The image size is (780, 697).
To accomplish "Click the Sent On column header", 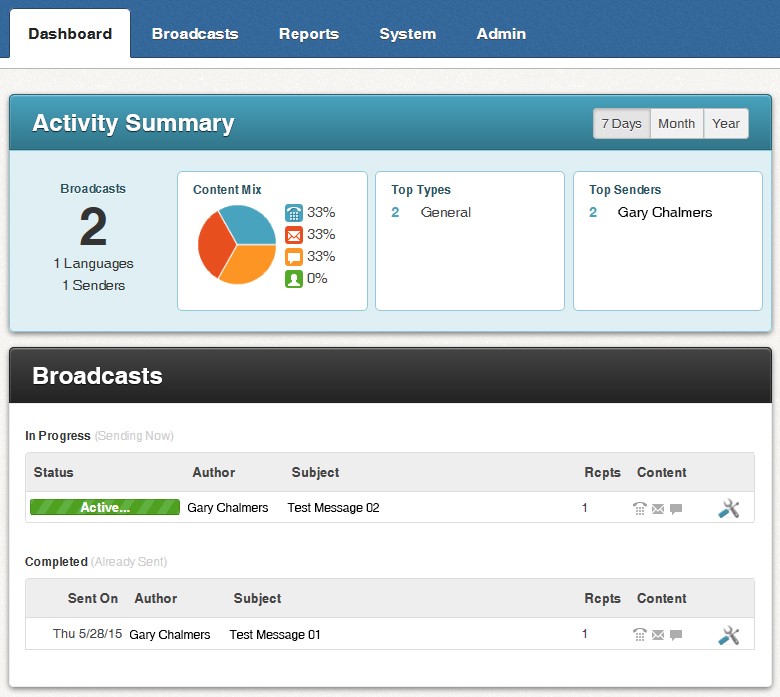I will 93,598.
